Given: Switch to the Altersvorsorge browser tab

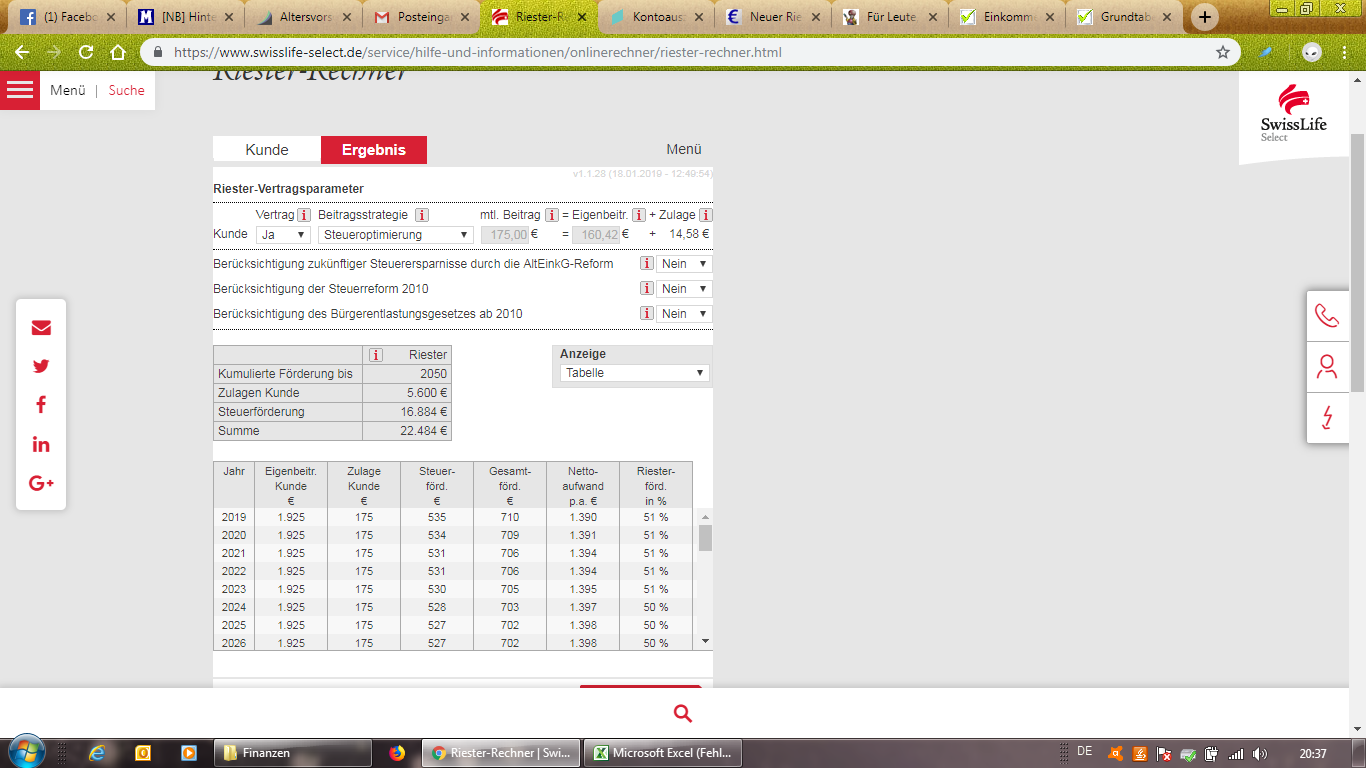Looking at the screenshot, I should [302, 17].
